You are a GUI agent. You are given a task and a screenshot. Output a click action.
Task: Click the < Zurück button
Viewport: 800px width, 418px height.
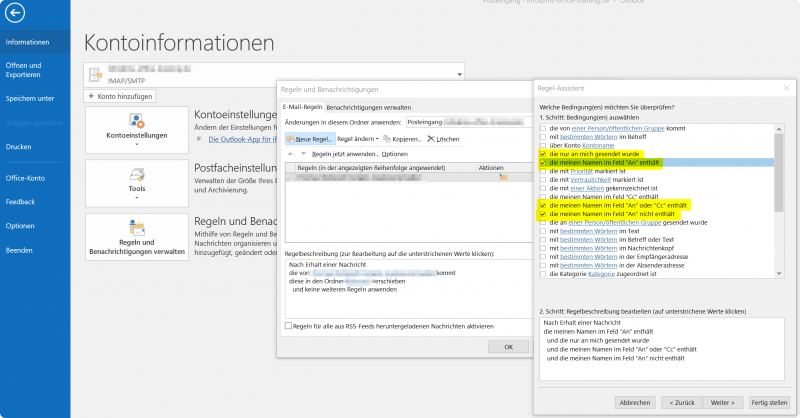(682, 403)
